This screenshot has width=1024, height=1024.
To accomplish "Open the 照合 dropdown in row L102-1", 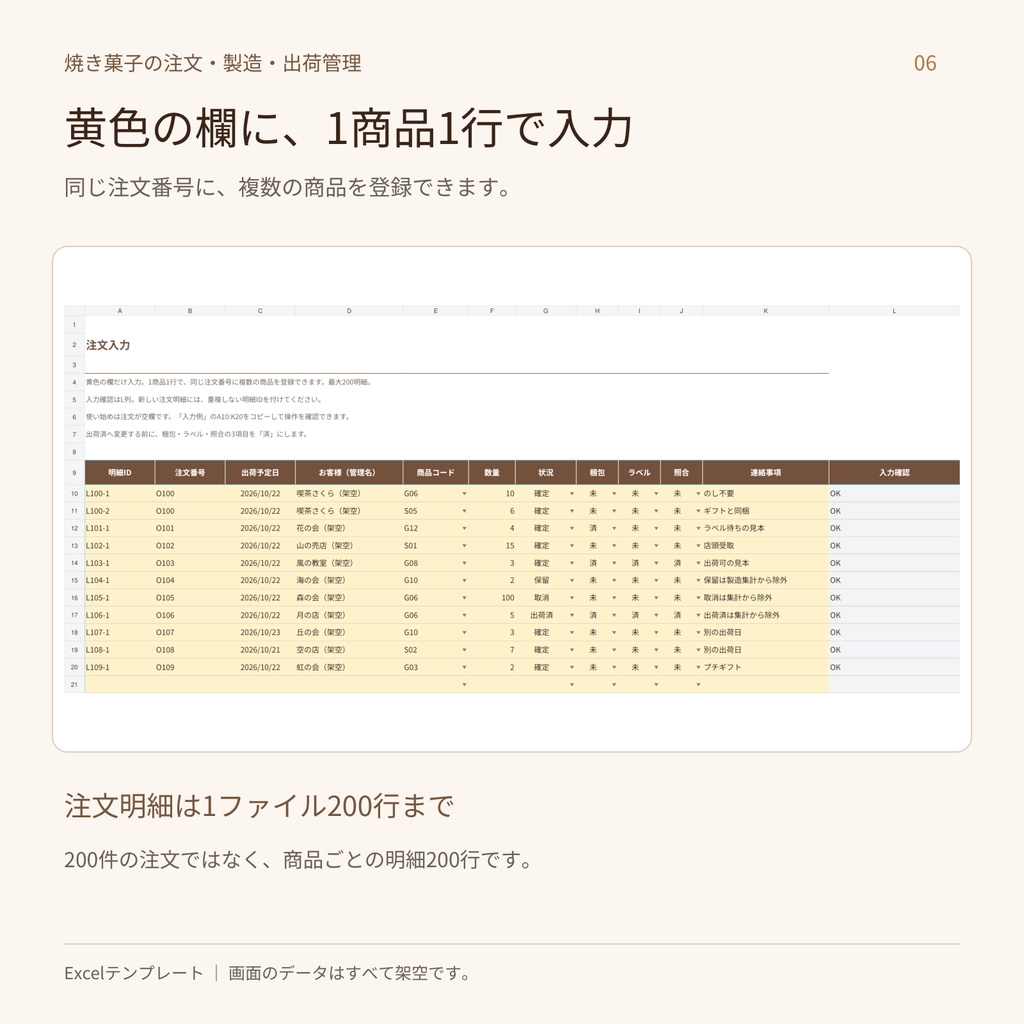I will [698, 546].
